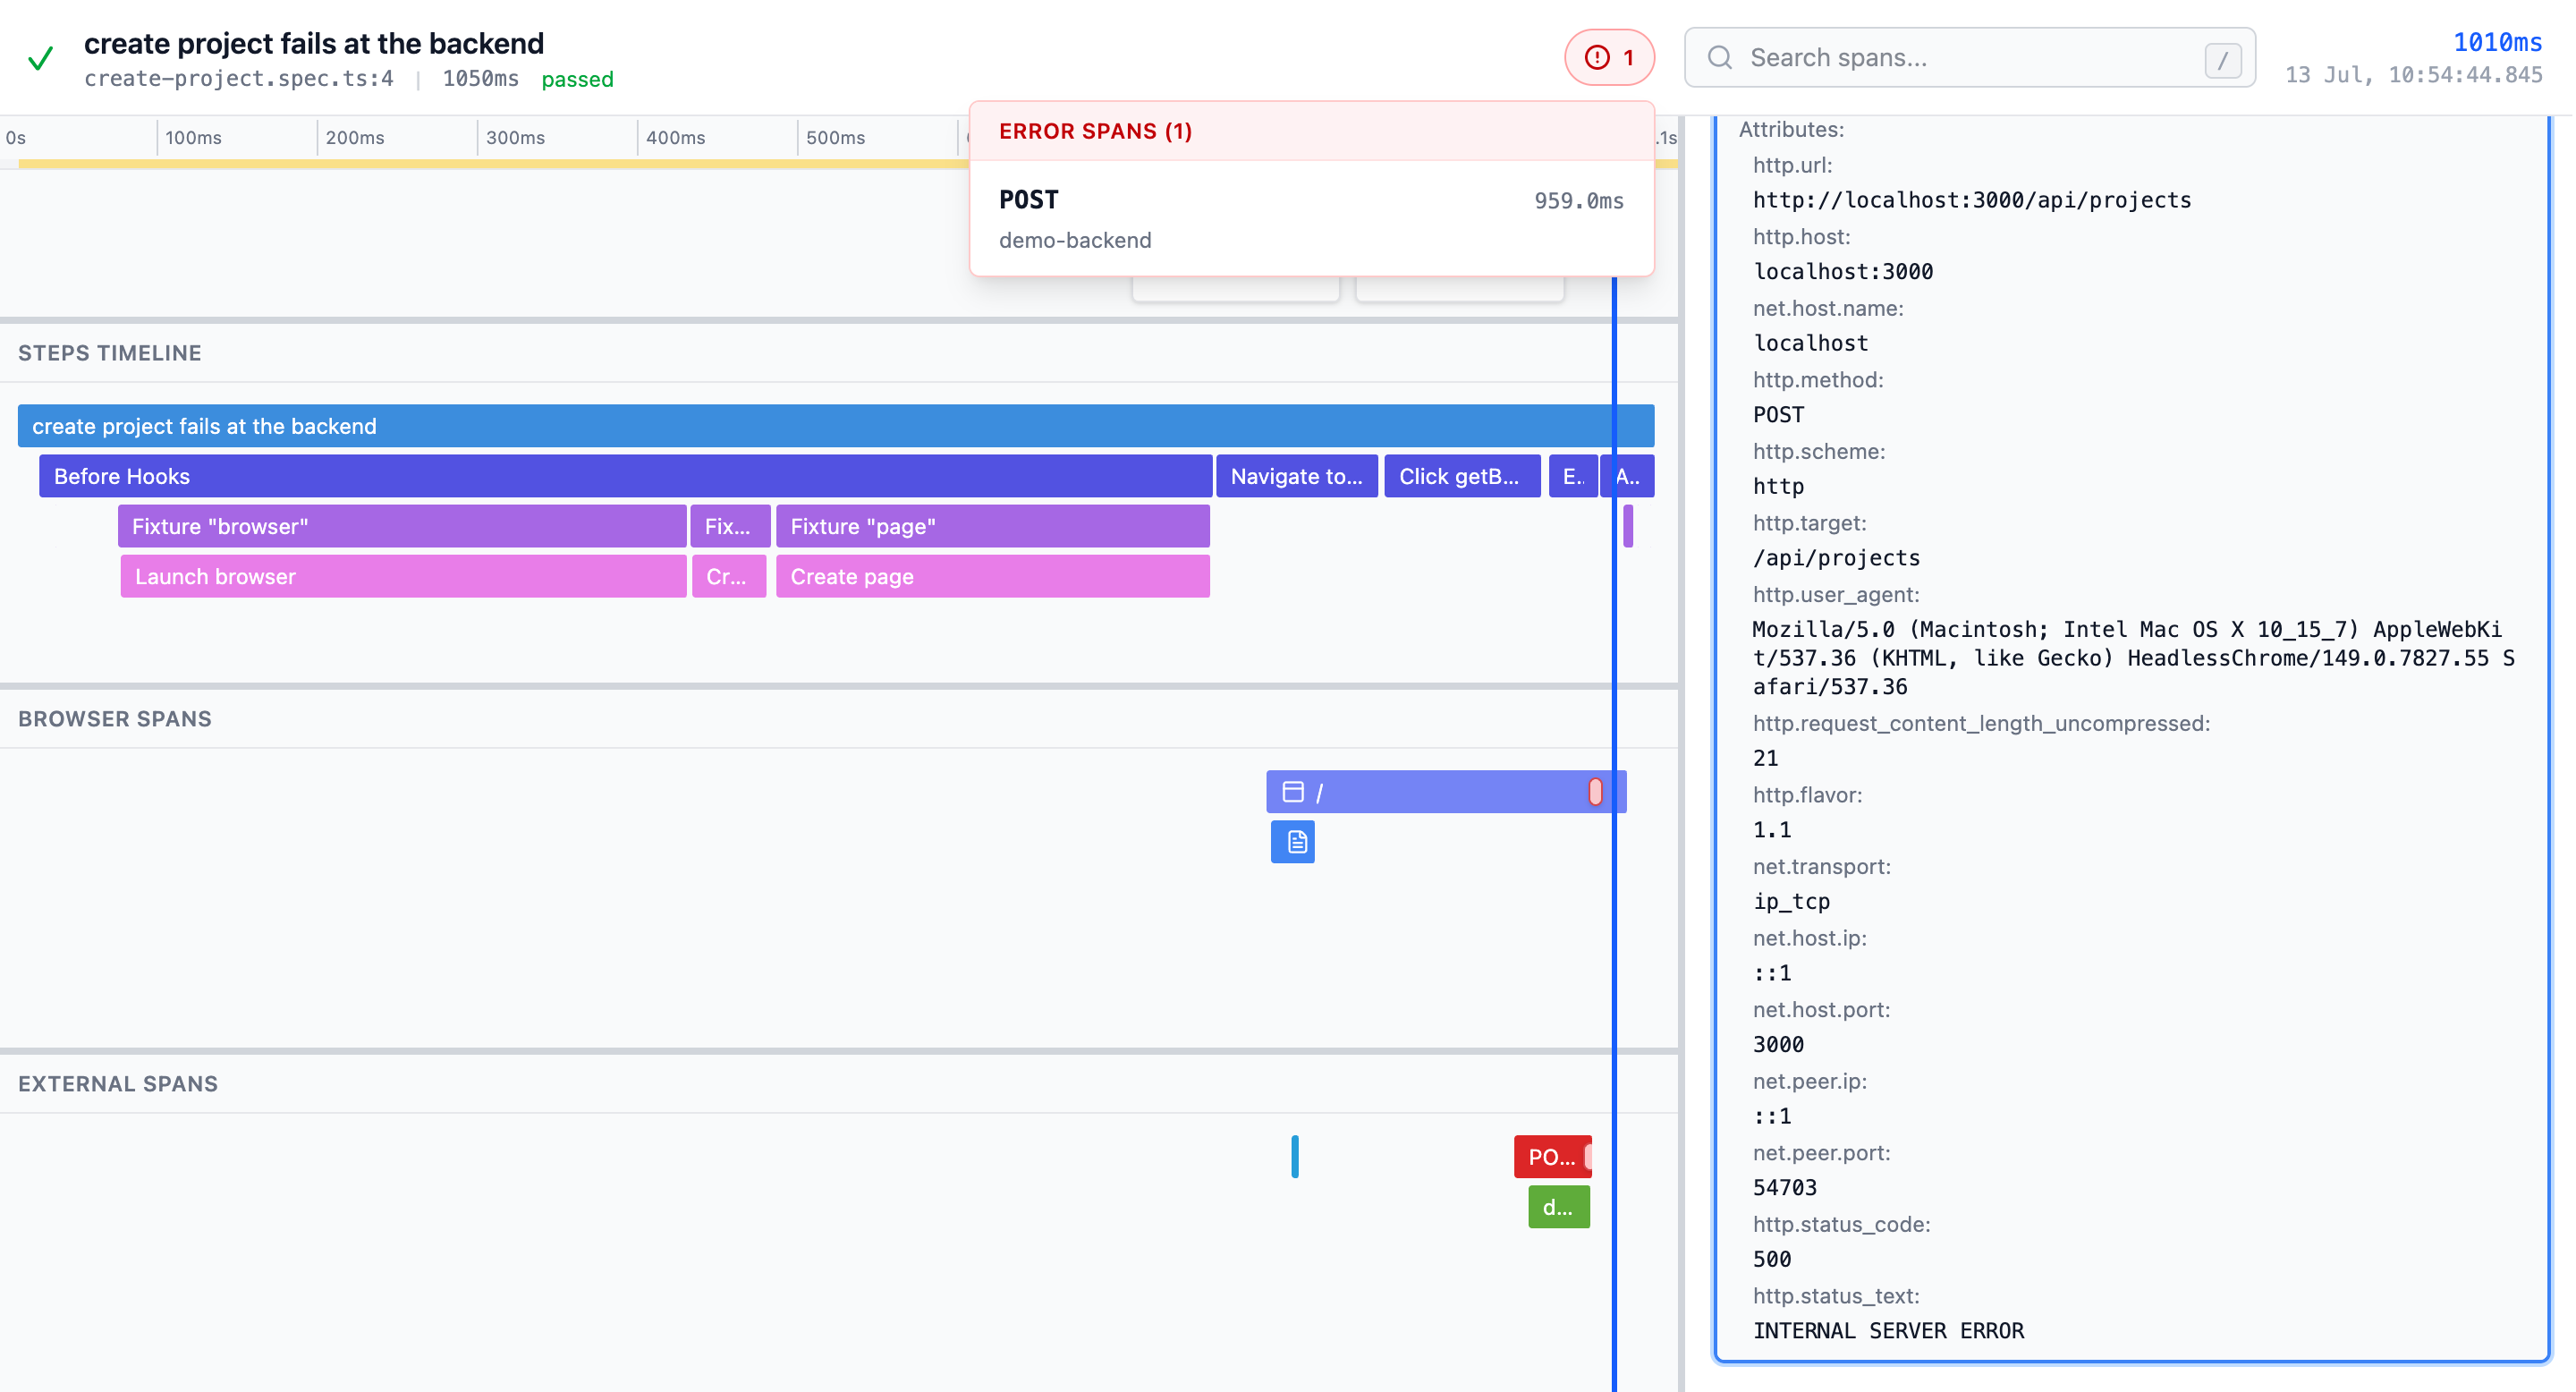Select the Create page span

992,576
